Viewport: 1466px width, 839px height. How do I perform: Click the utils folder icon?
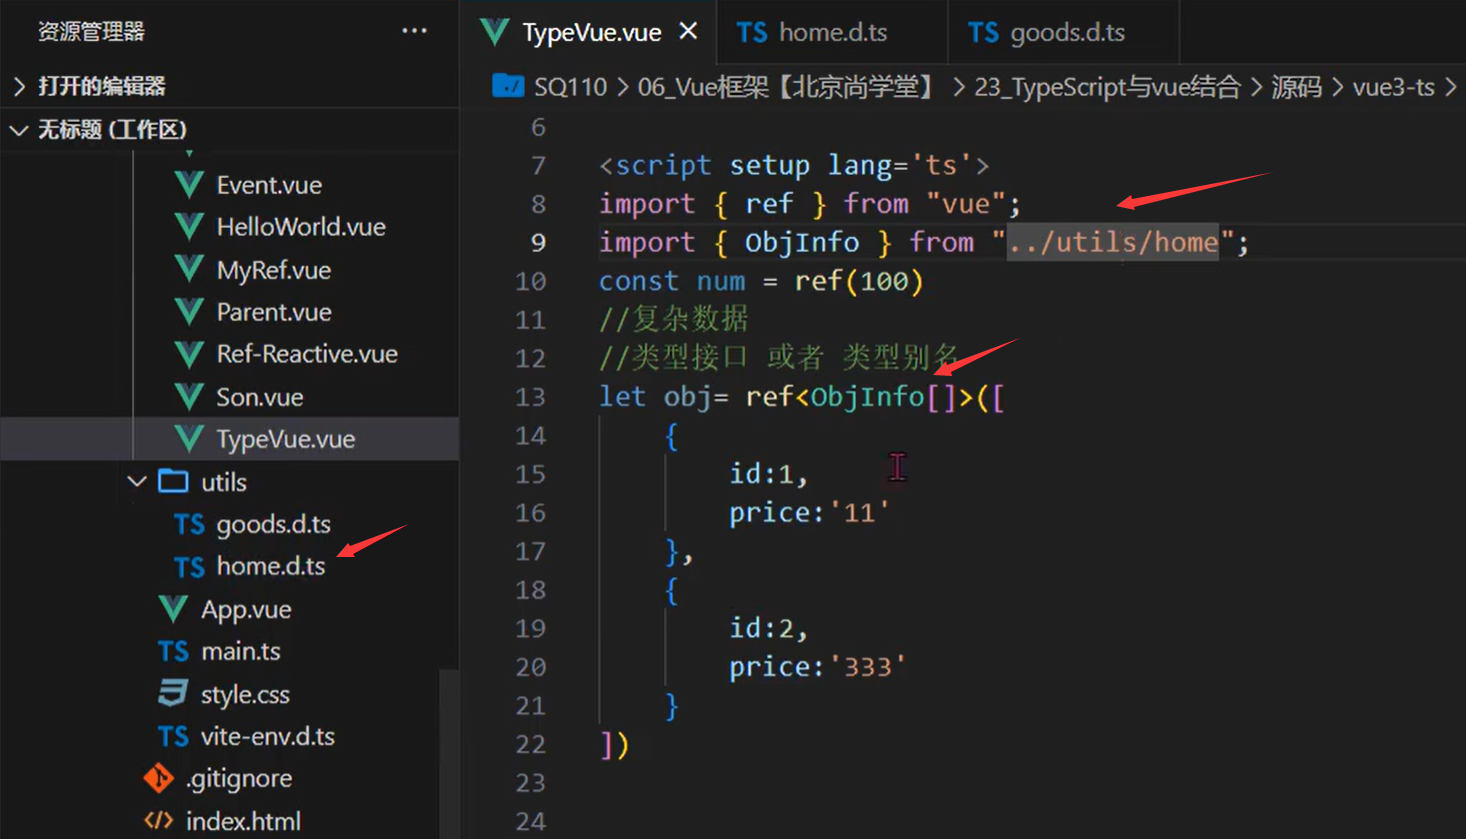[x=173, y=481]
